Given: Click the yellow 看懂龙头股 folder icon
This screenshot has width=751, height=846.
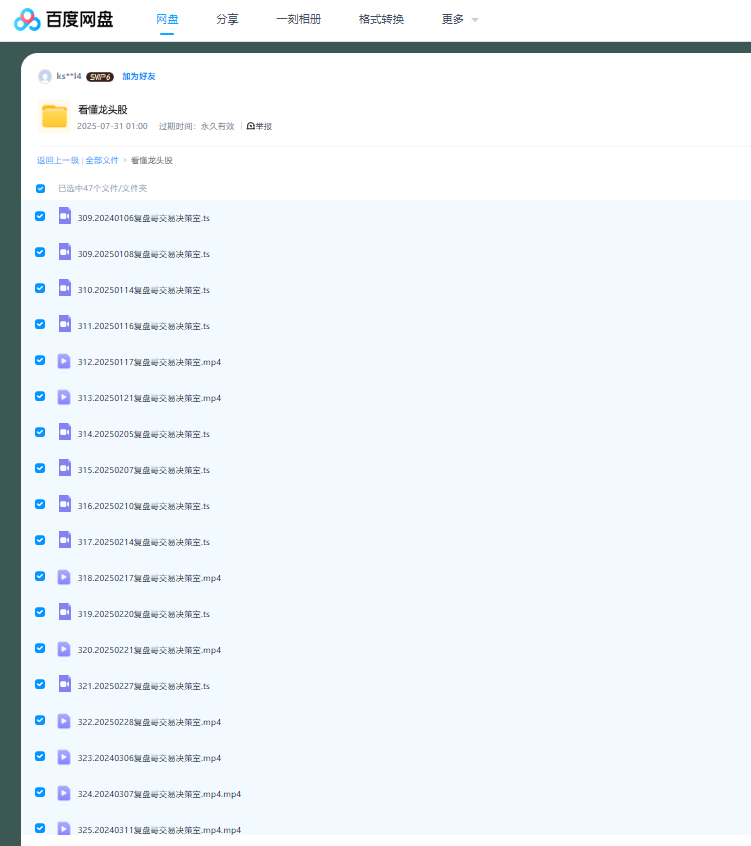Looking at the screenshot, I should pyautogui.click(x=54, y=117).
